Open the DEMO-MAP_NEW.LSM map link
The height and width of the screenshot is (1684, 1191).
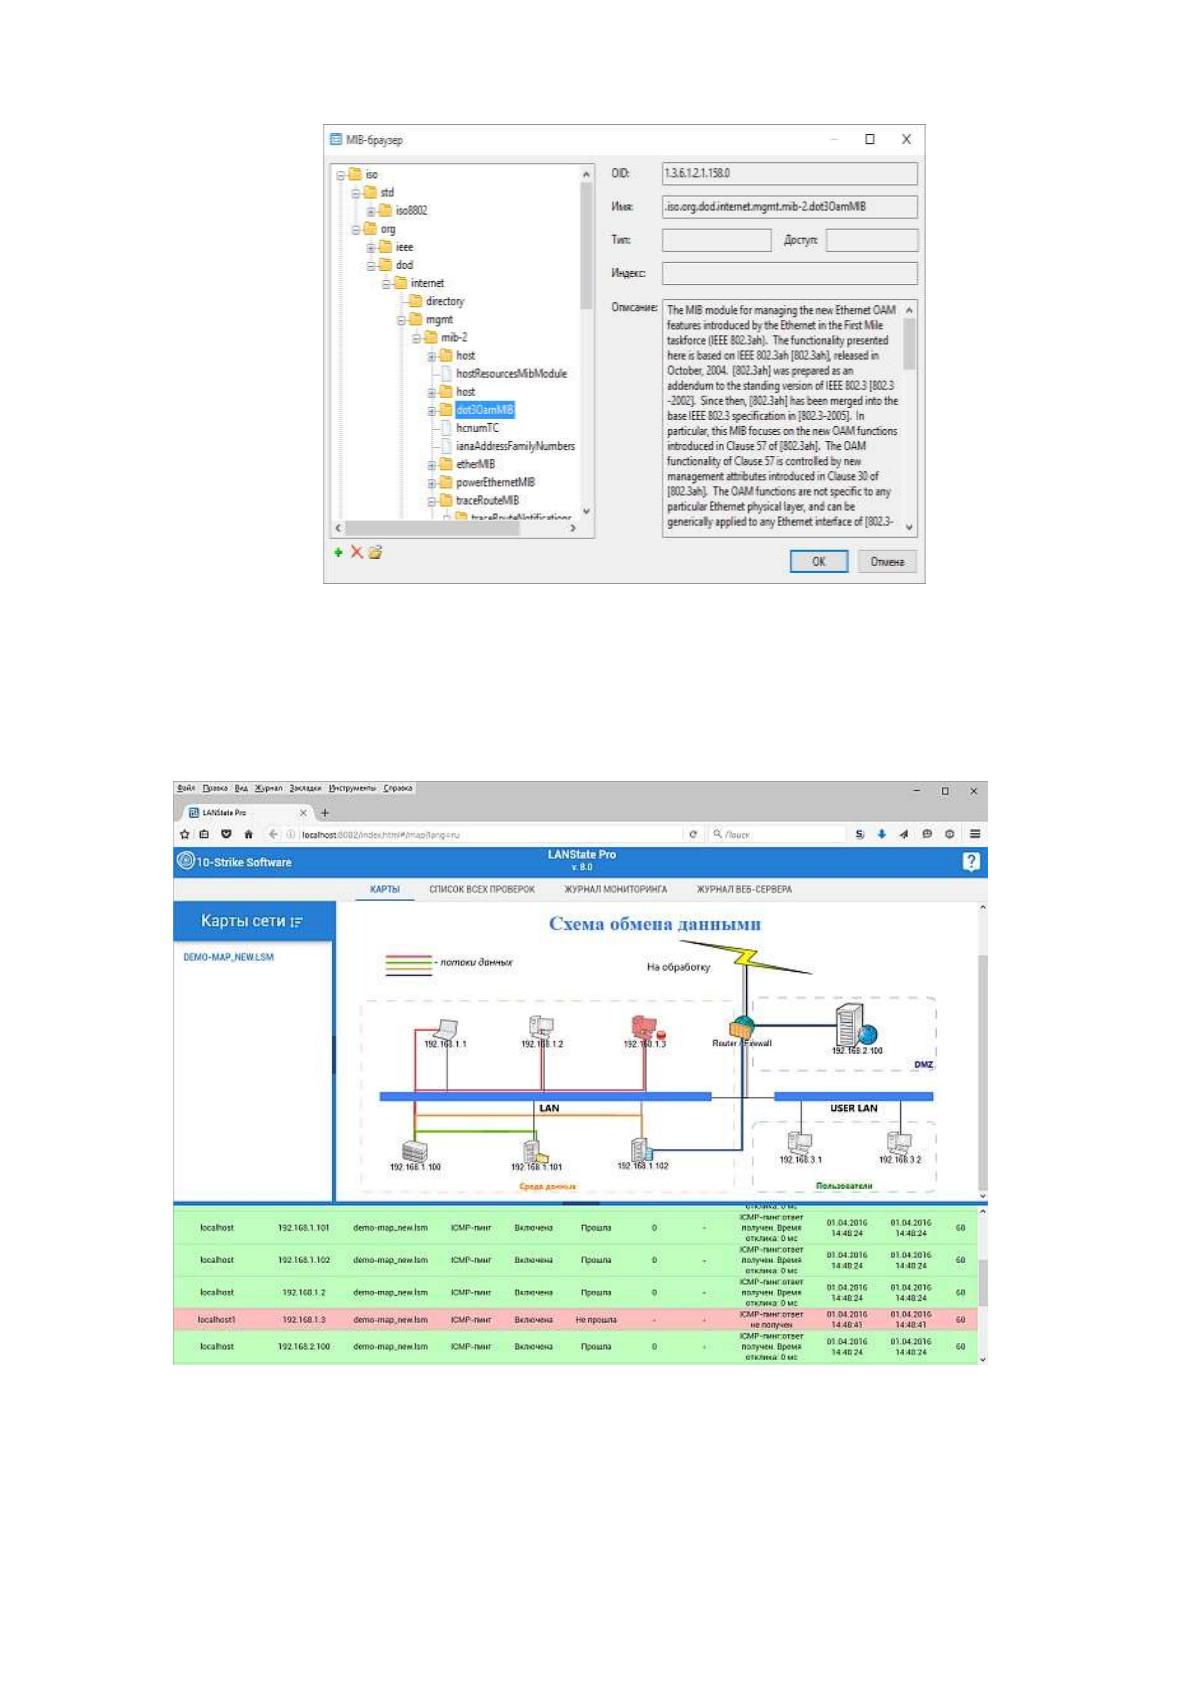tap(228, 957)
